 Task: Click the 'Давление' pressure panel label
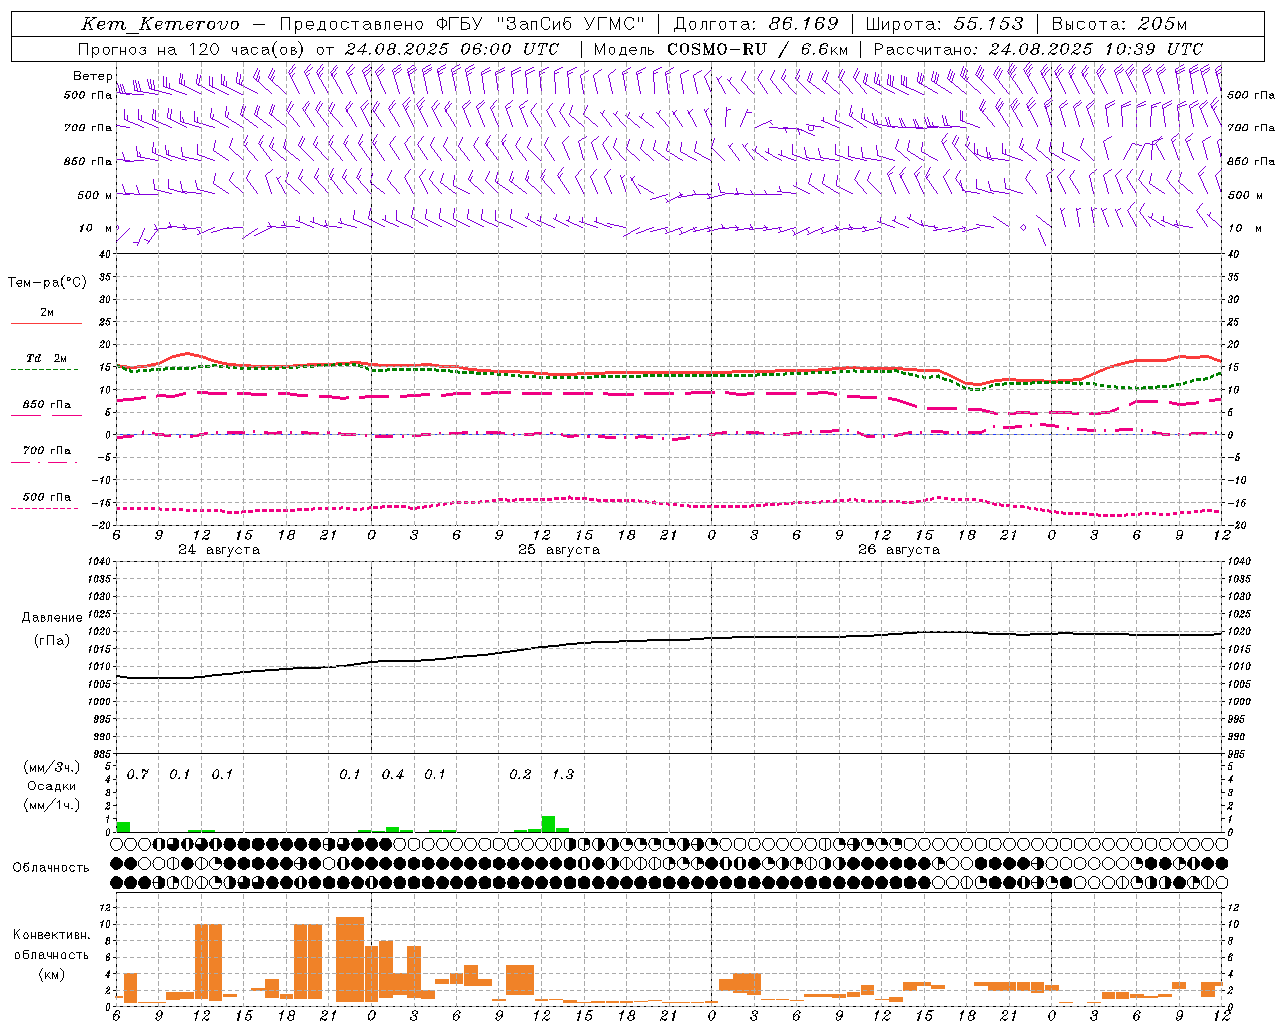(52, 618)
